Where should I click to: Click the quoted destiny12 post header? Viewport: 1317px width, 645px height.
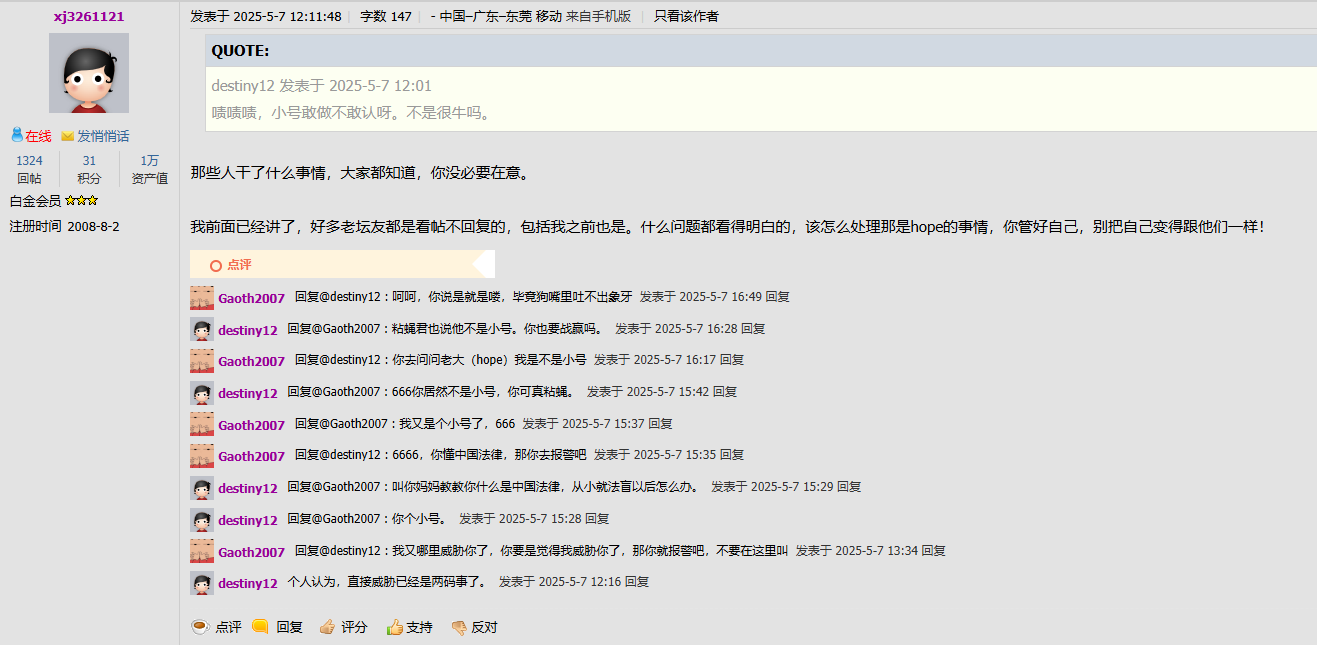pos(321,86)
